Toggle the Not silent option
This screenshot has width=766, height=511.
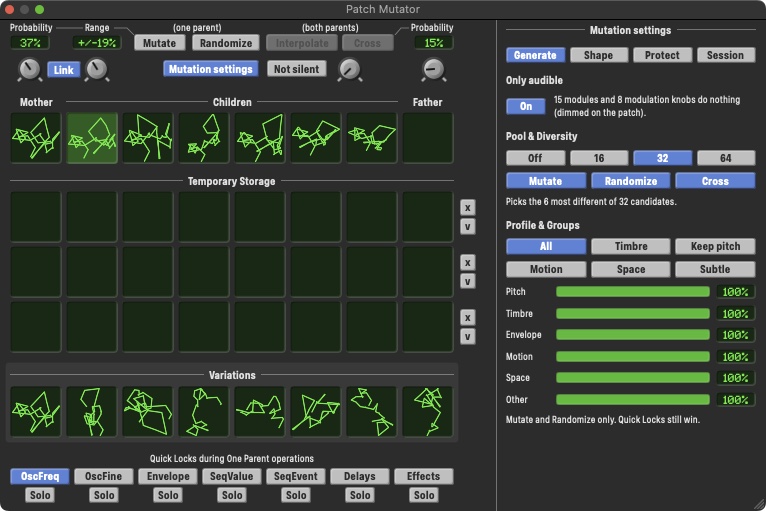tap(297, 69)
